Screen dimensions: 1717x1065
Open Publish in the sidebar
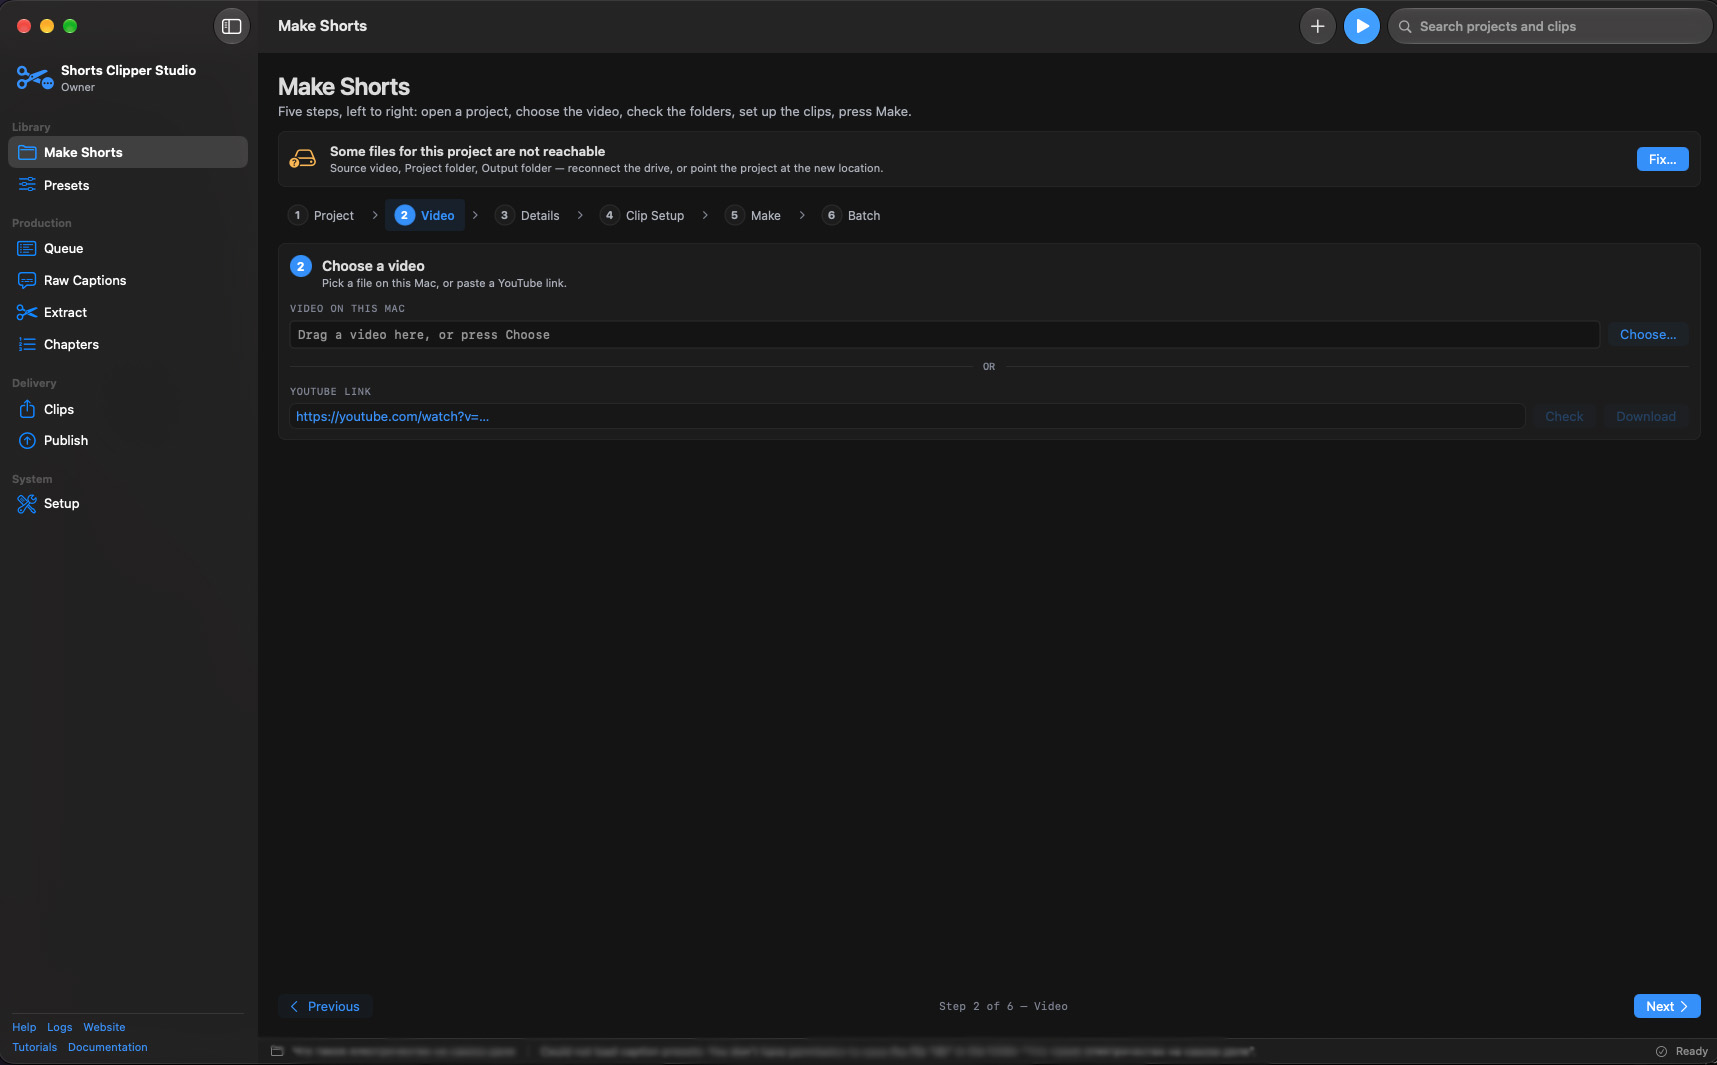tap(128, 440)
